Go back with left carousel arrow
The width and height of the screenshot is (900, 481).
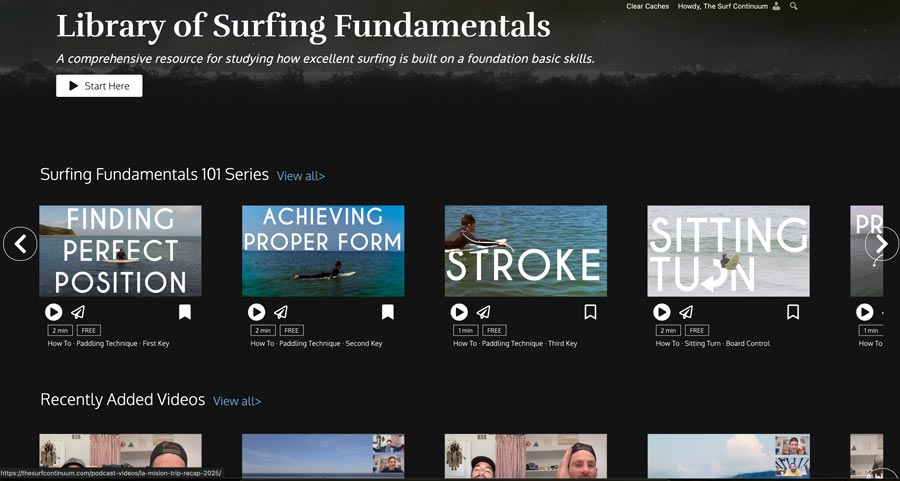pos(20,244)
